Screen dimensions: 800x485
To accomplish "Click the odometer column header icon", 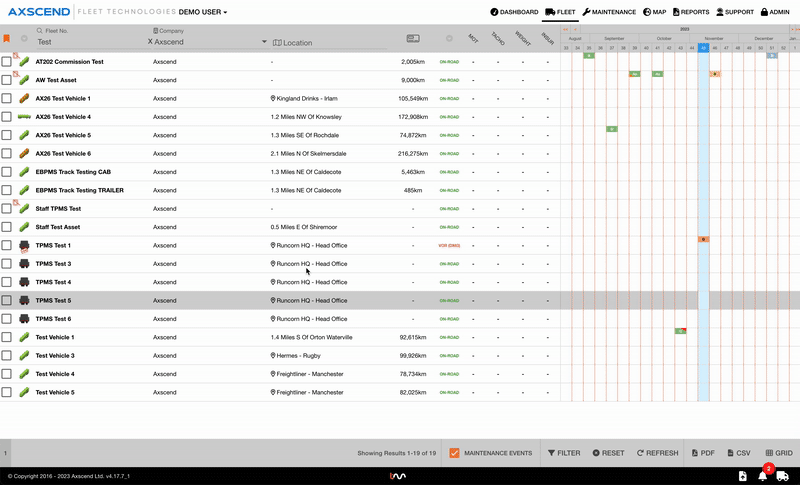I will [x=412, y=39].
